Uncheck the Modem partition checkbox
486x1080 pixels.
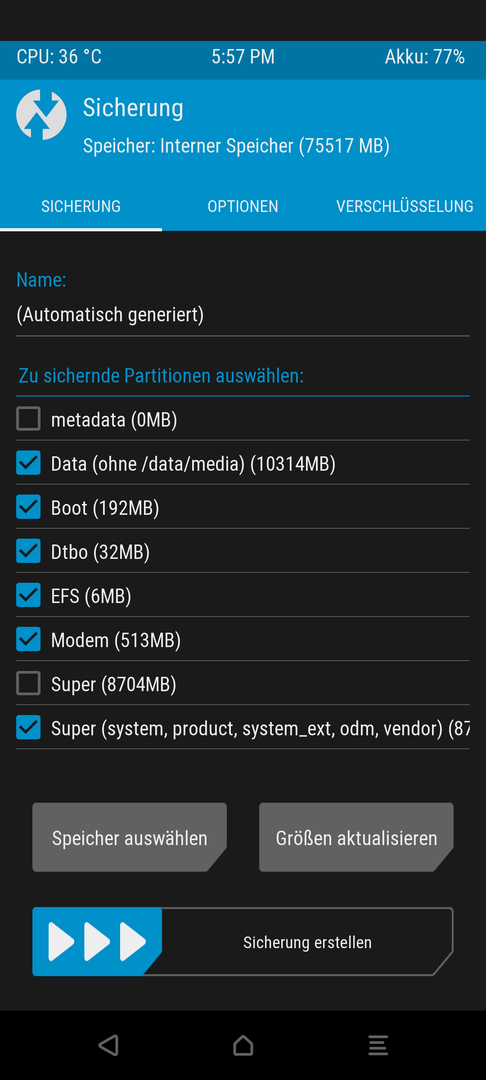click(x=28, y=639)
